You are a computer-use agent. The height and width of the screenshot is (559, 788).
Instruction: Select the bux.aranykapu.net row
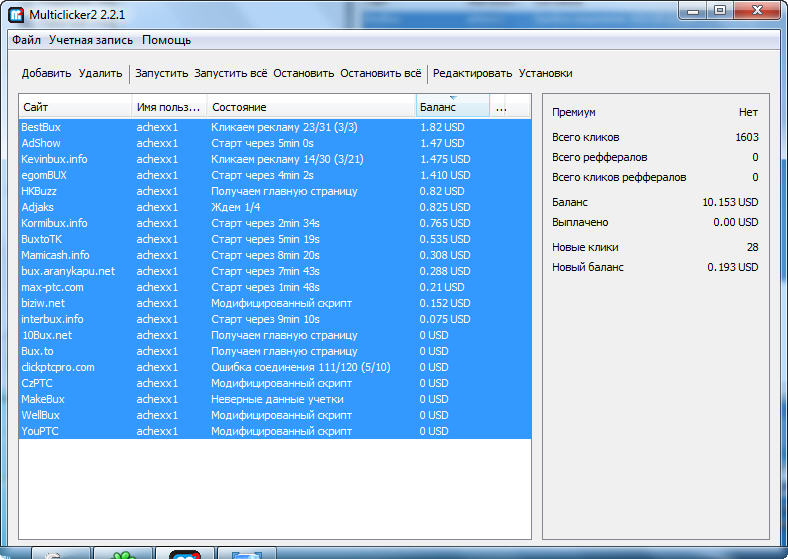point(275,271)
